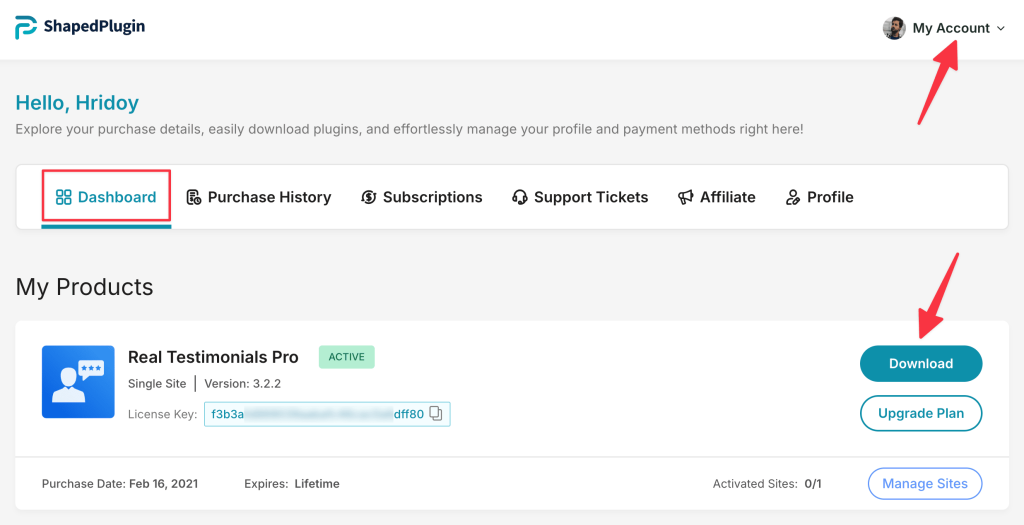Click the Support Tickets headset icon
This screenshot has width=1024, height=525.
520,197
